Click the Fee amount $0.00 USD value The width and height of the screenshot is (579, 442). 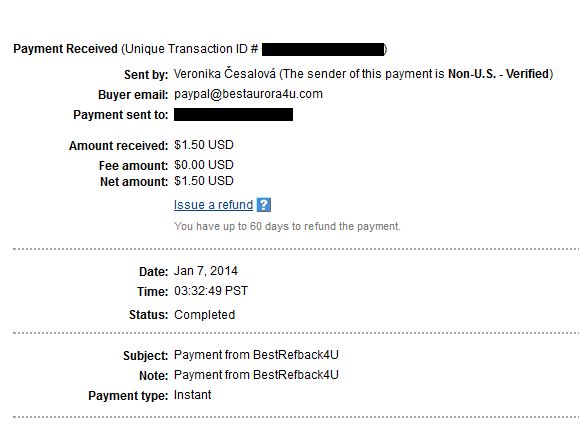204,165
